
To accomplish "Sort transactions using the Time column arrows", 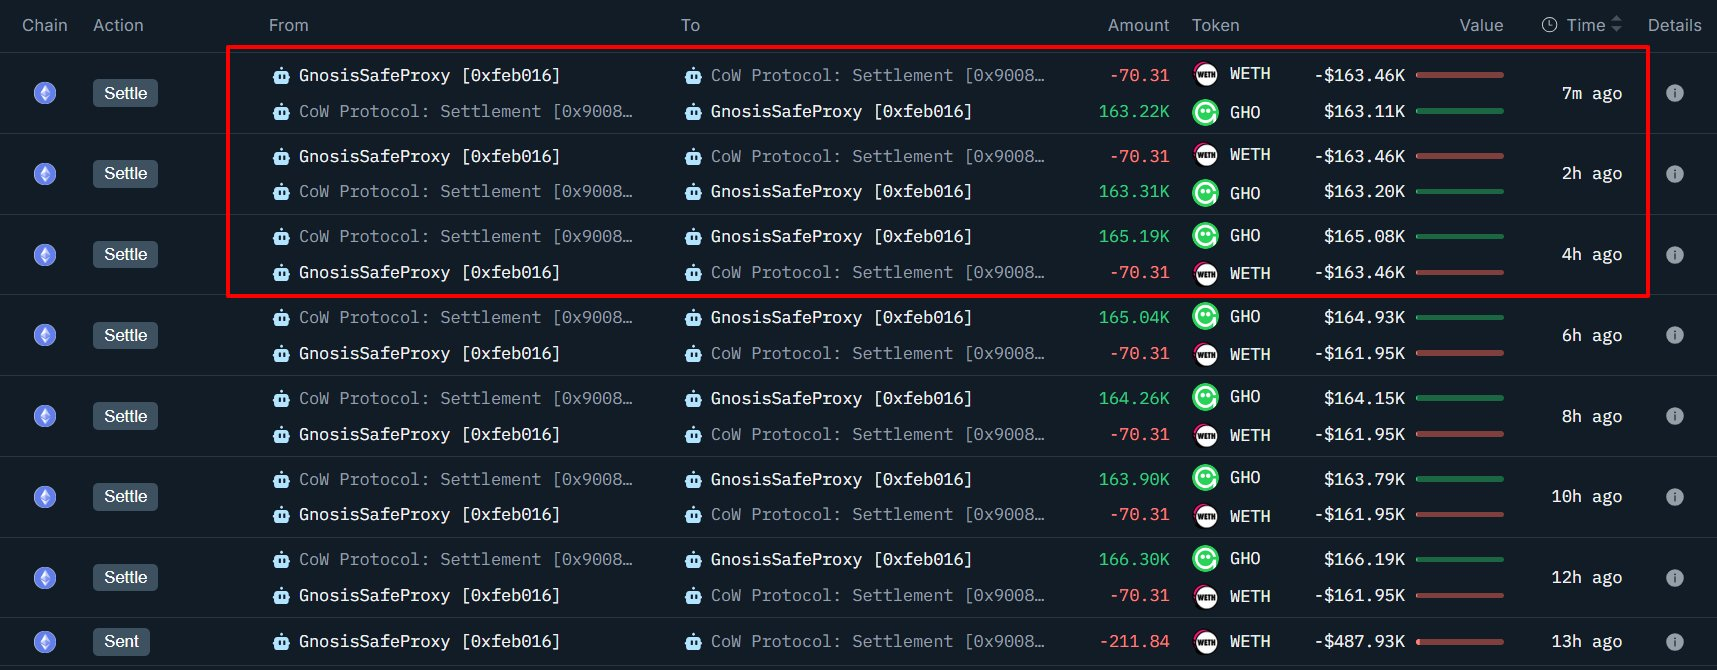I will pos(1616,25).
